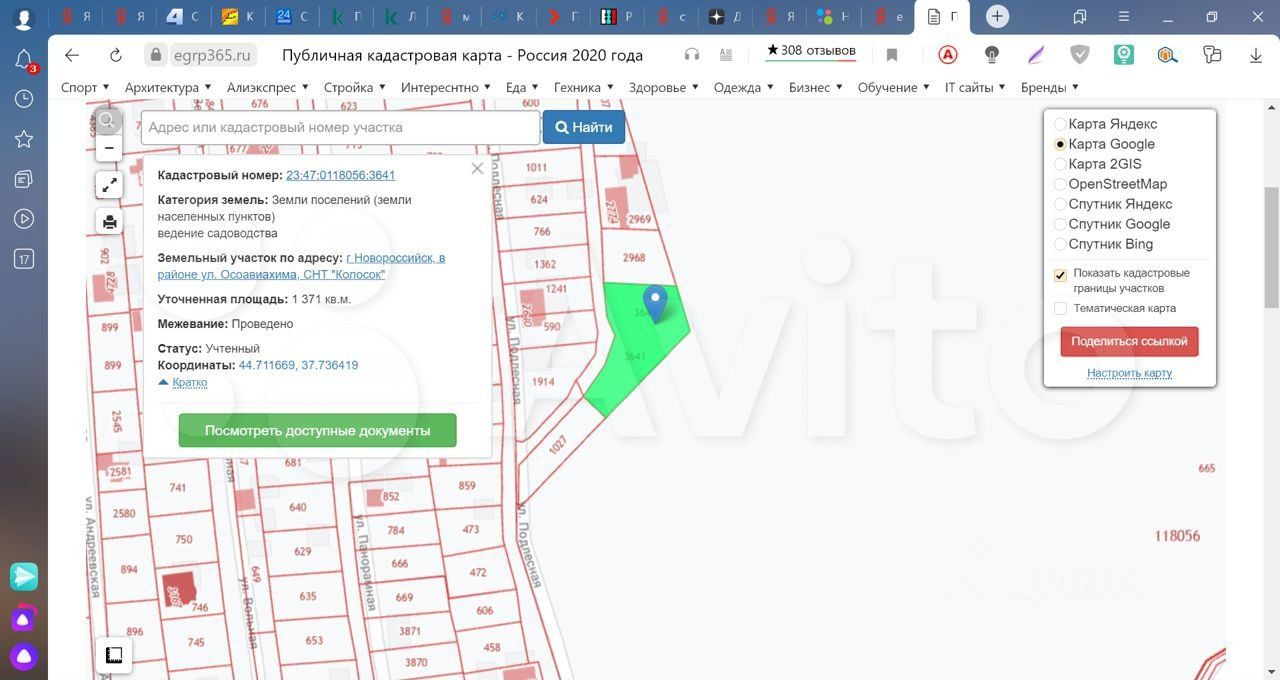The width and height of the screenshot is (1280, 680).
Task: Open a new browser tab
Action: [997, 16]
